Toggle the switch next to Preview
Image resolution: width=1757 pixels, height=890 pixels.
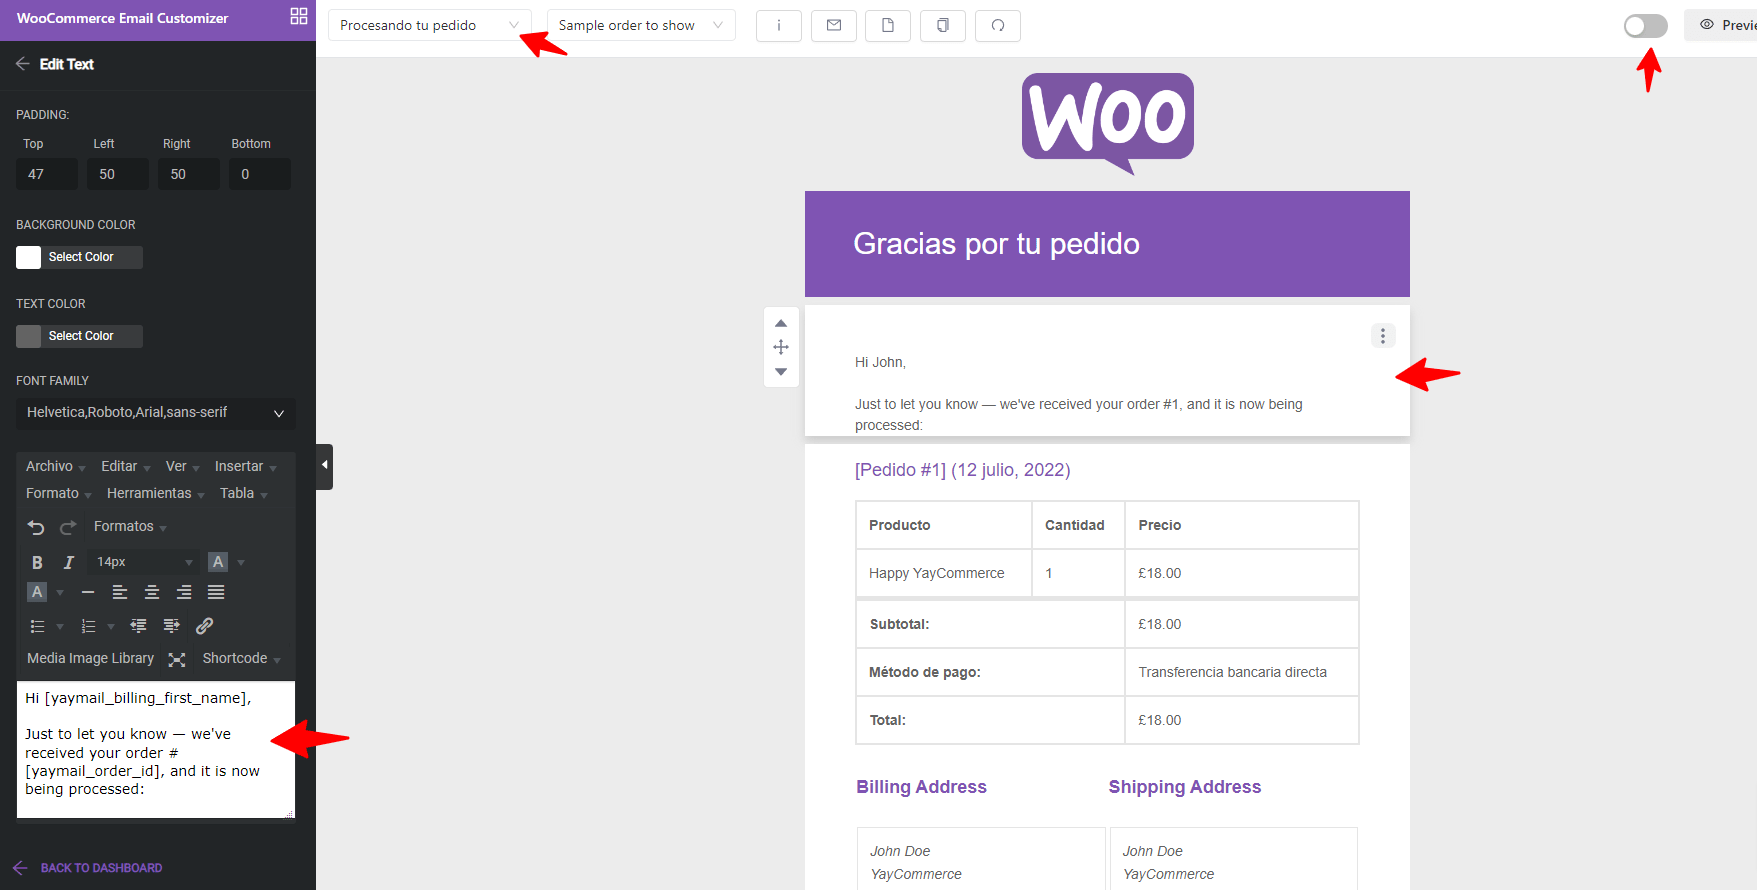coord(1645,26)
